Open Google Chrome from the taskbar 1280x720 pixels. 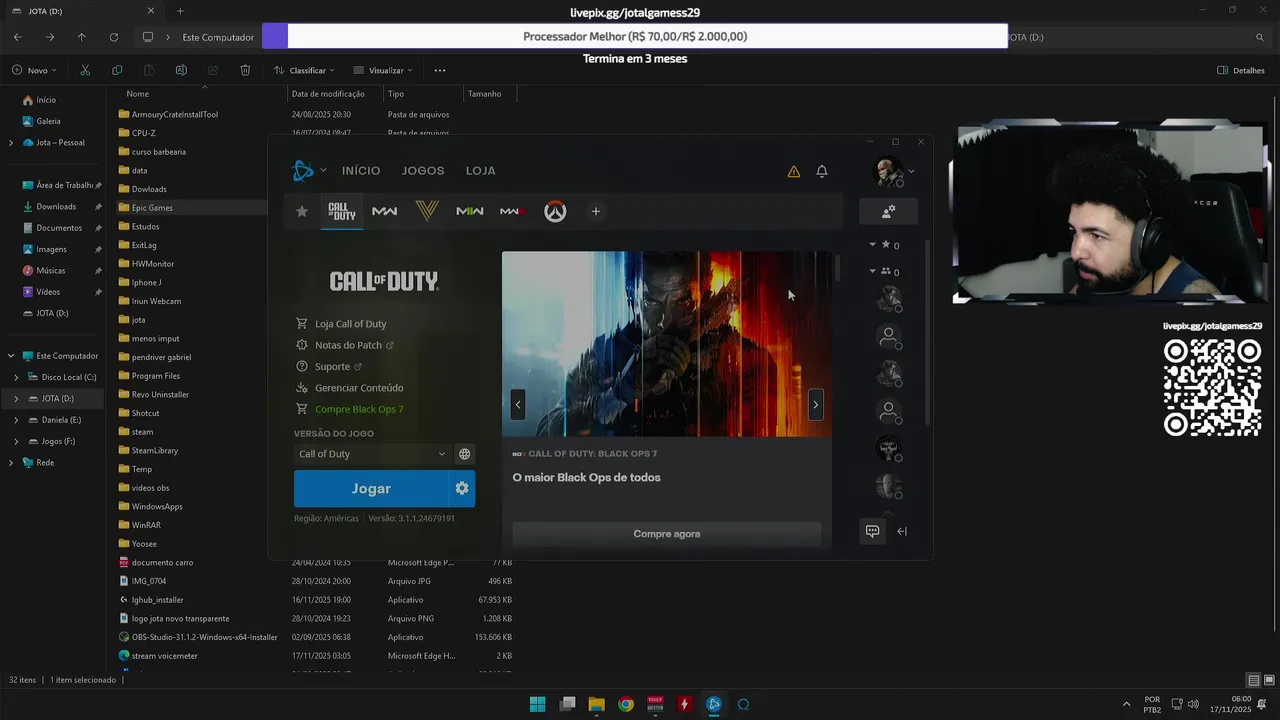pos(626,704)
